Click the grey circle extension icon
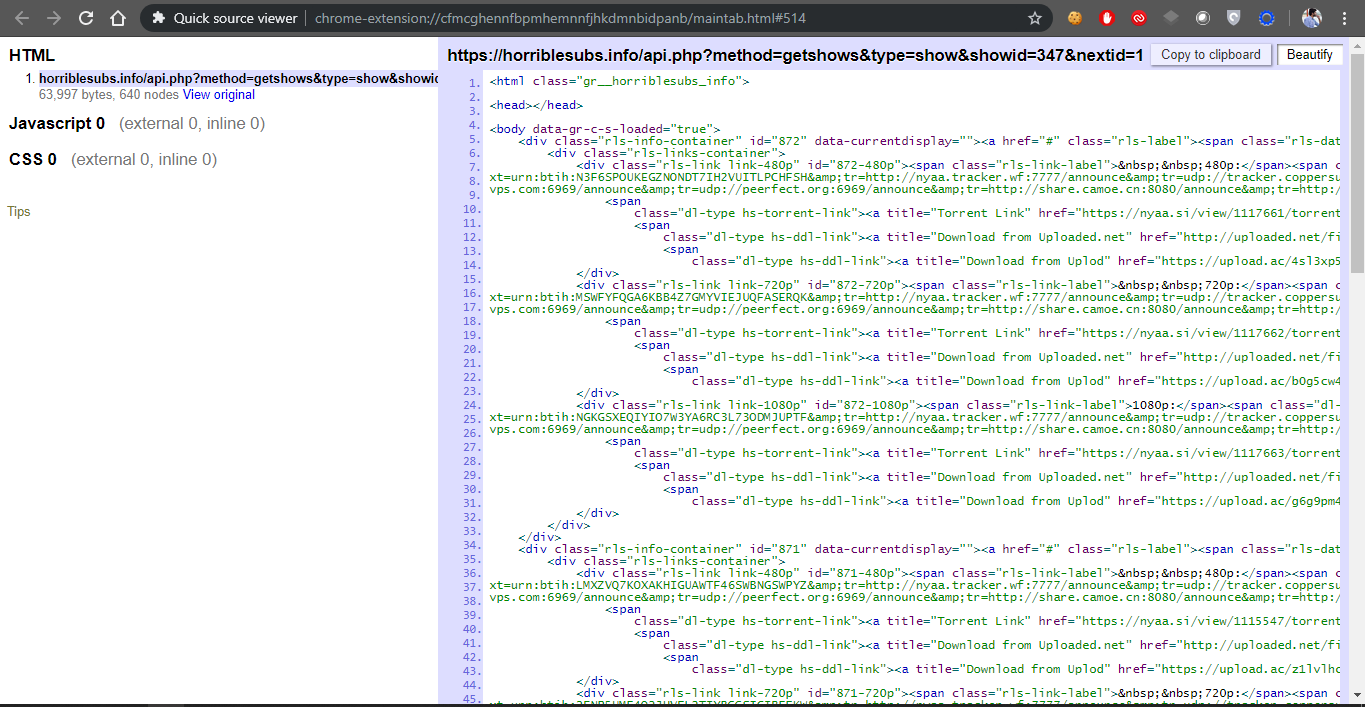The height and width of the screenshot is (707, 1365). coord(1202,18)
